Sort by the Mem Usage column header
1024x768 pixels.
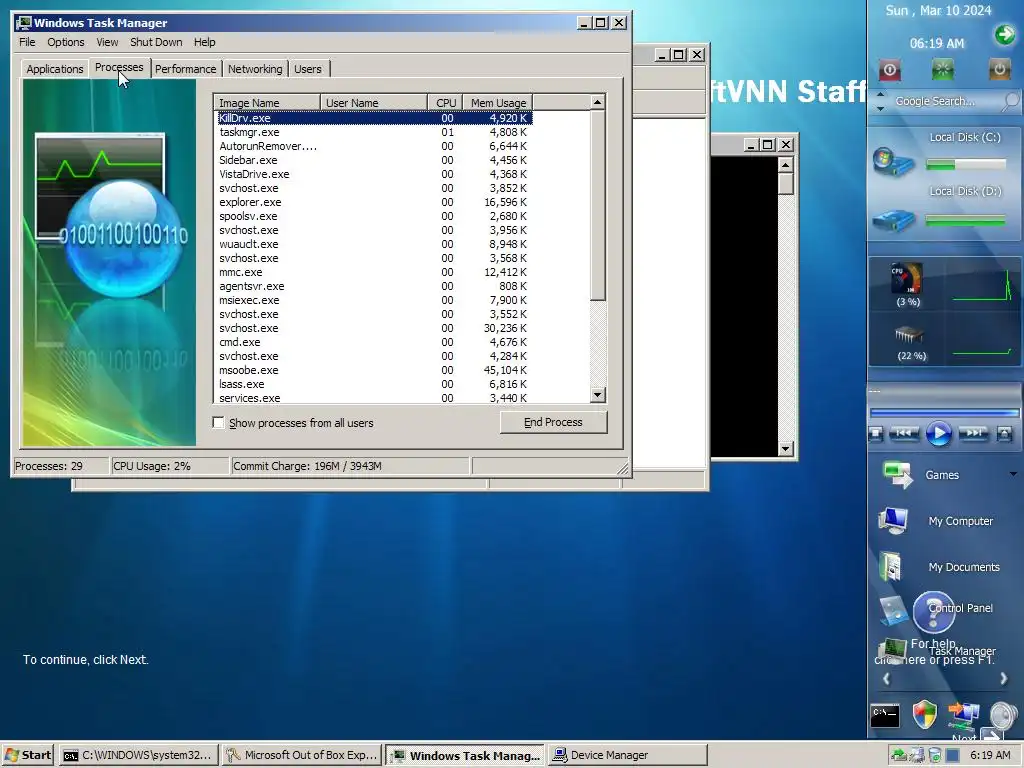498,103
